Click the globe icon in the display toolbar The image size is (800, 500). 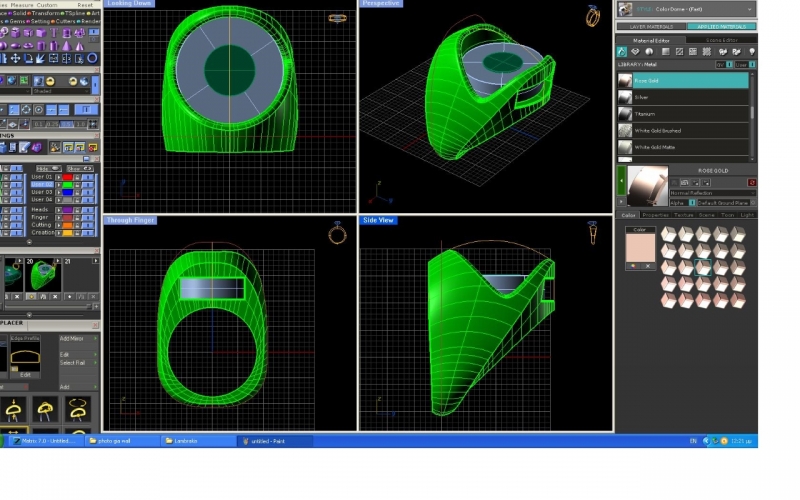12,81
